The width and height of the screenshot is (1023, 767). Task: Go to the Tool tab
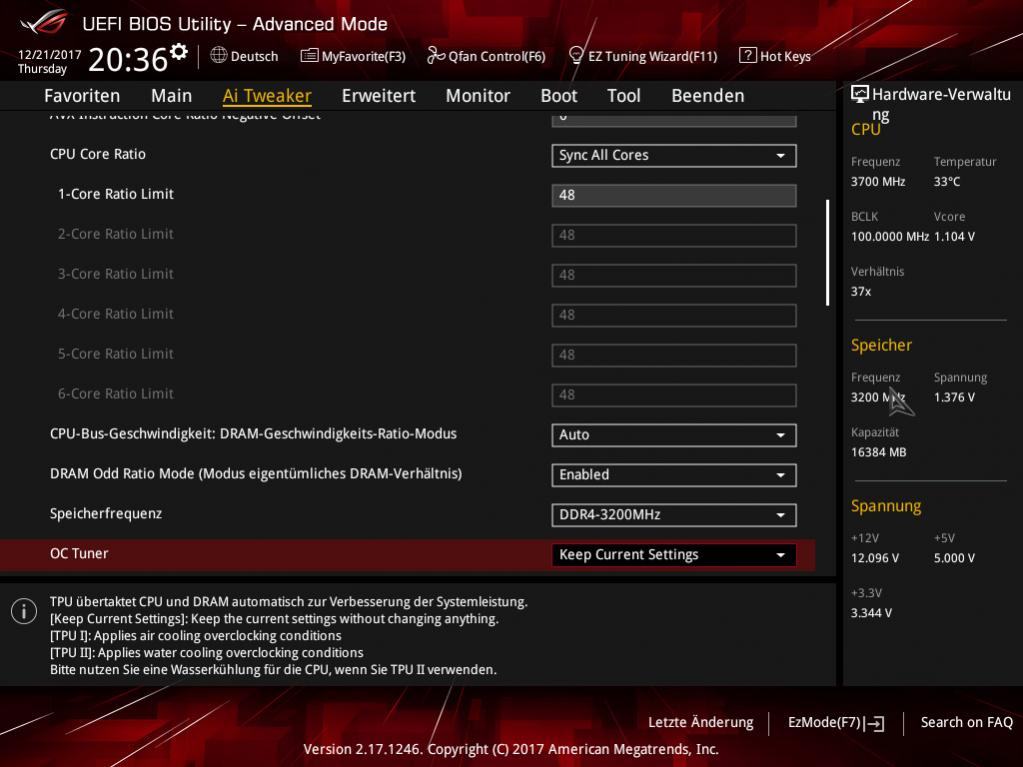click(624, 96)
